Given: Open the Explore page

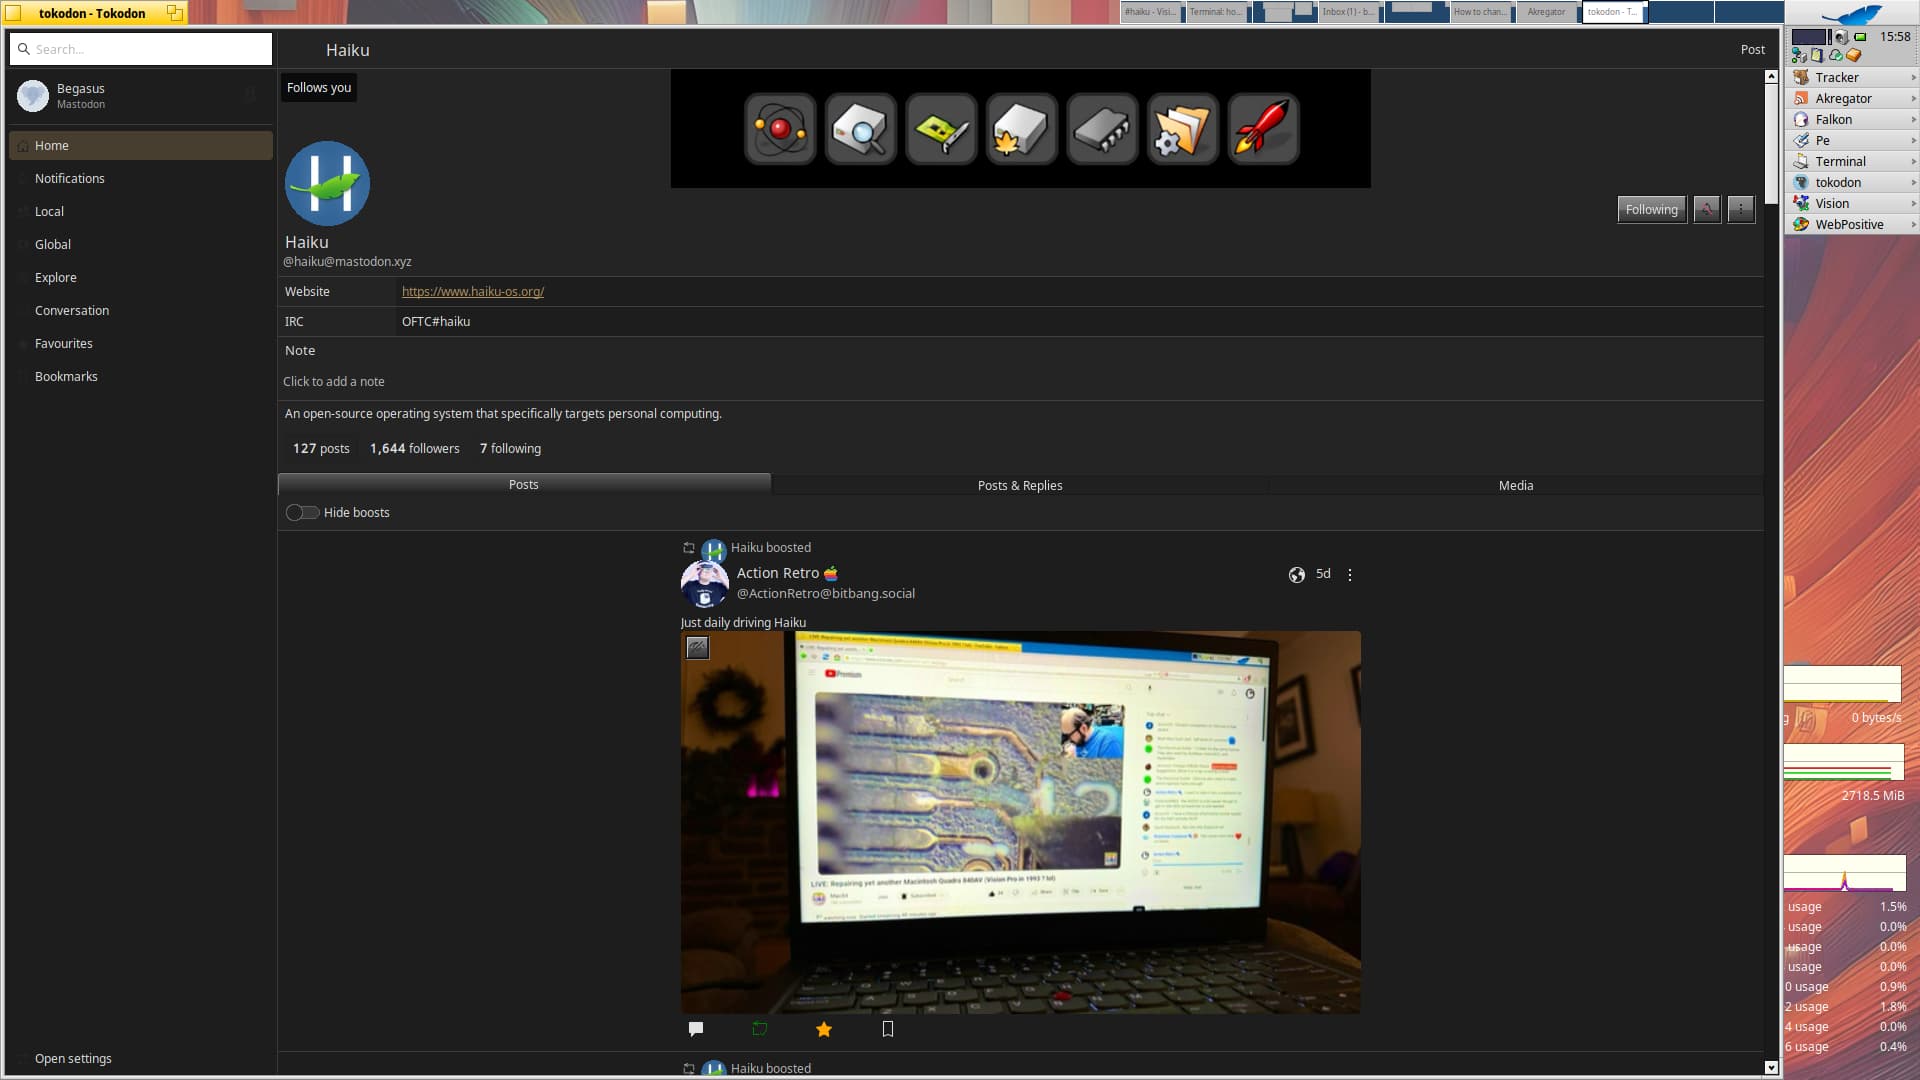Looking at the screenshot, I should click(x=140, y=277).
